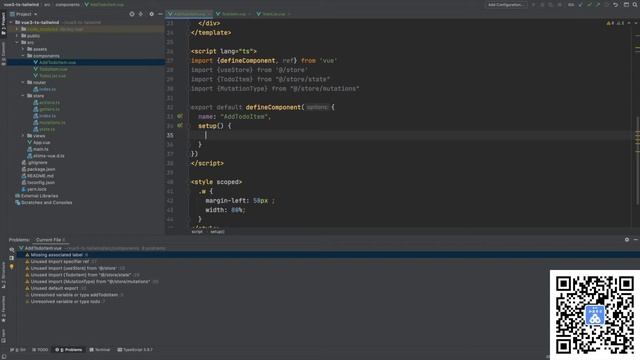Click the tool windows toggle icon in bottom-left corner
This screenshot has width=640, height=360.
click(3, 357)
